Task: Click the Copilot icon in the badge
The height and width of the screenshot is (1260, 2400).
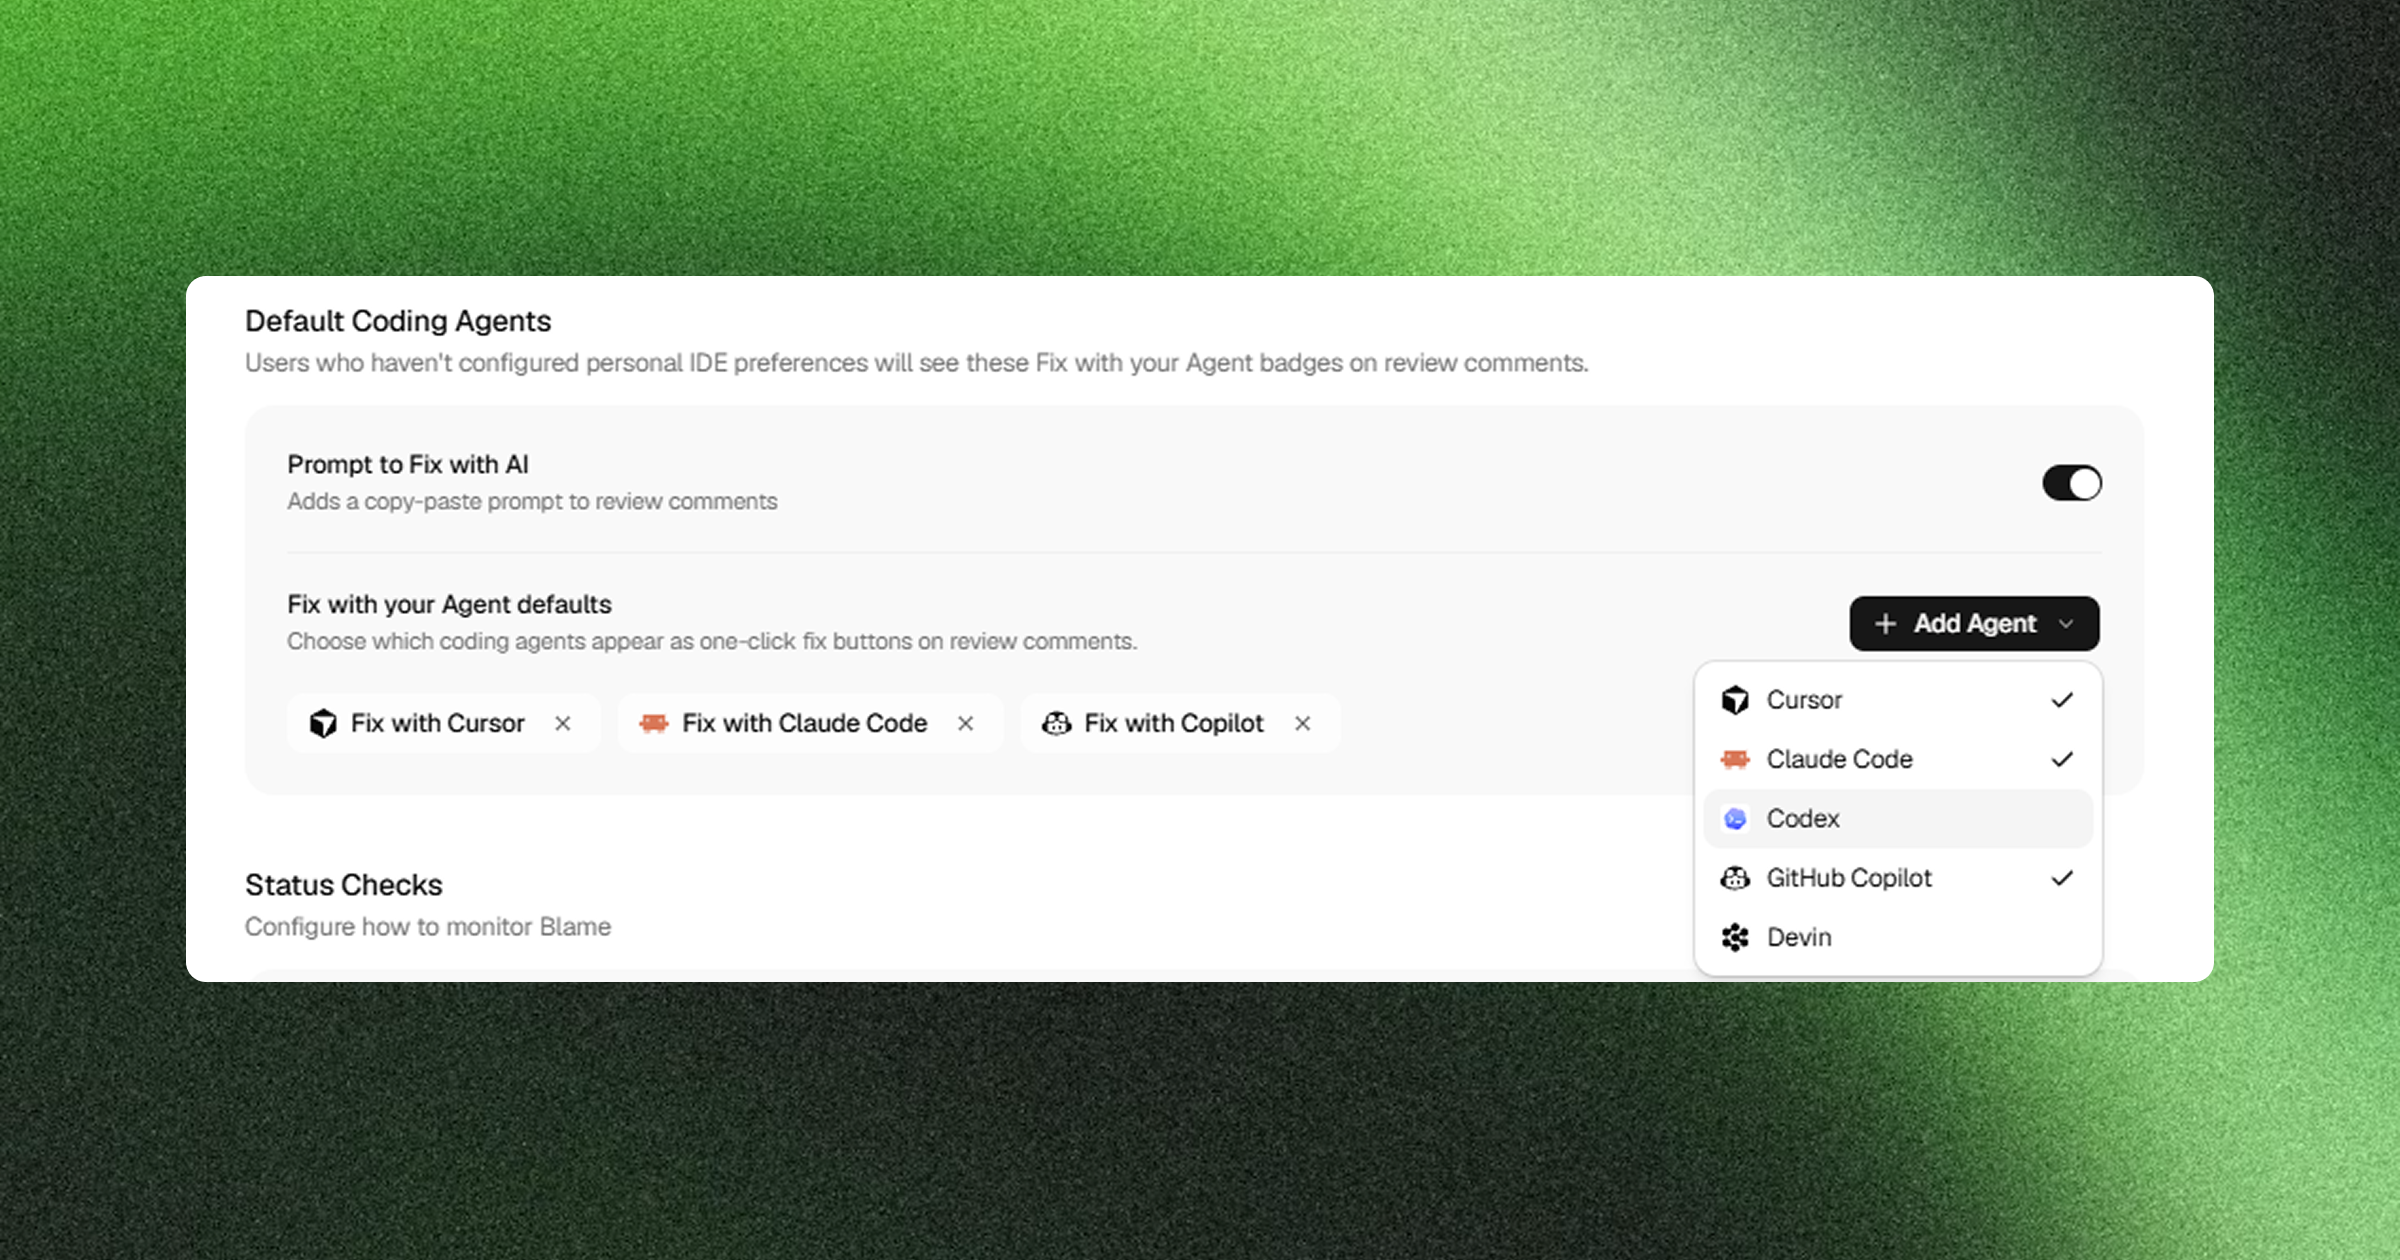Action: 1056,723
